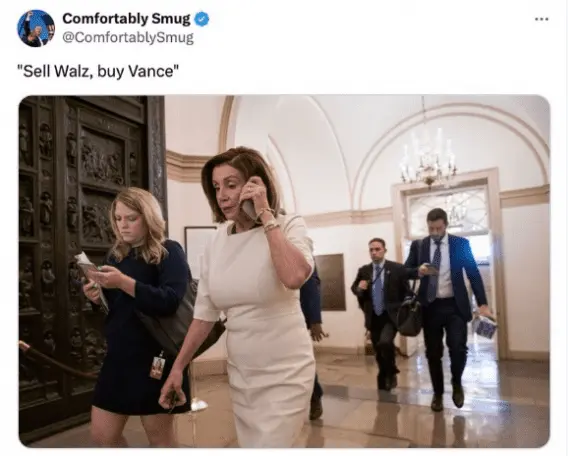
Task: Click the black duffel bag carried by the man
Action: 410,316
